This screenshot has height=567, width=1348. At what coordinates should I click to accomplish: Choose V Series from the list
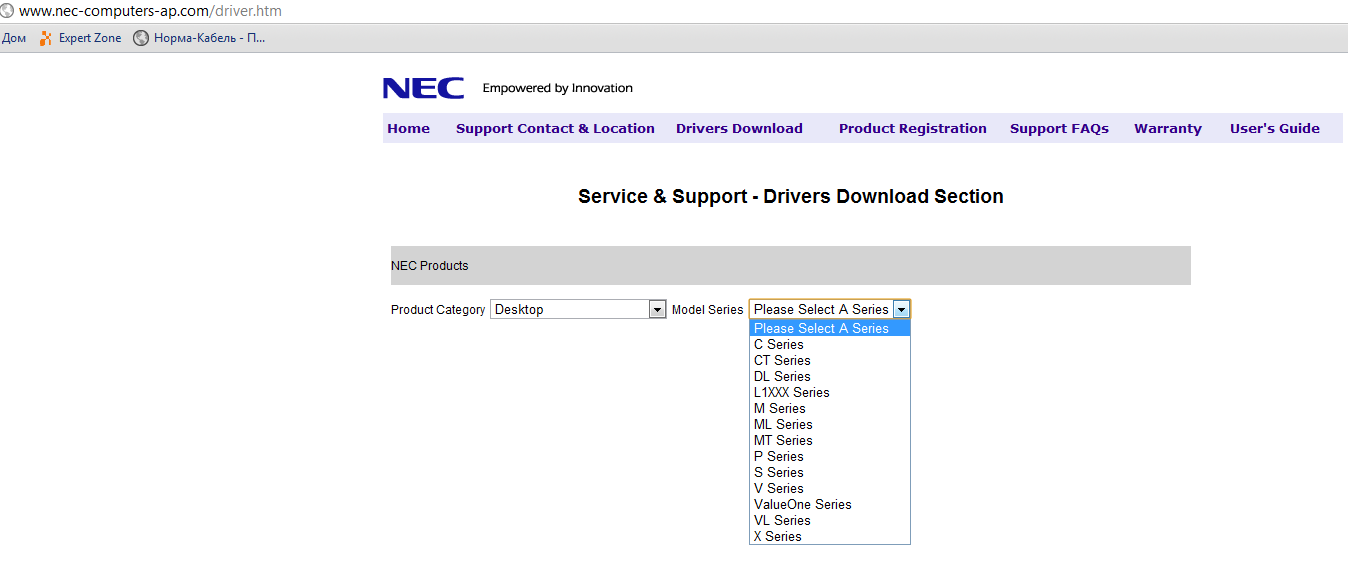(x=830, y=488)
